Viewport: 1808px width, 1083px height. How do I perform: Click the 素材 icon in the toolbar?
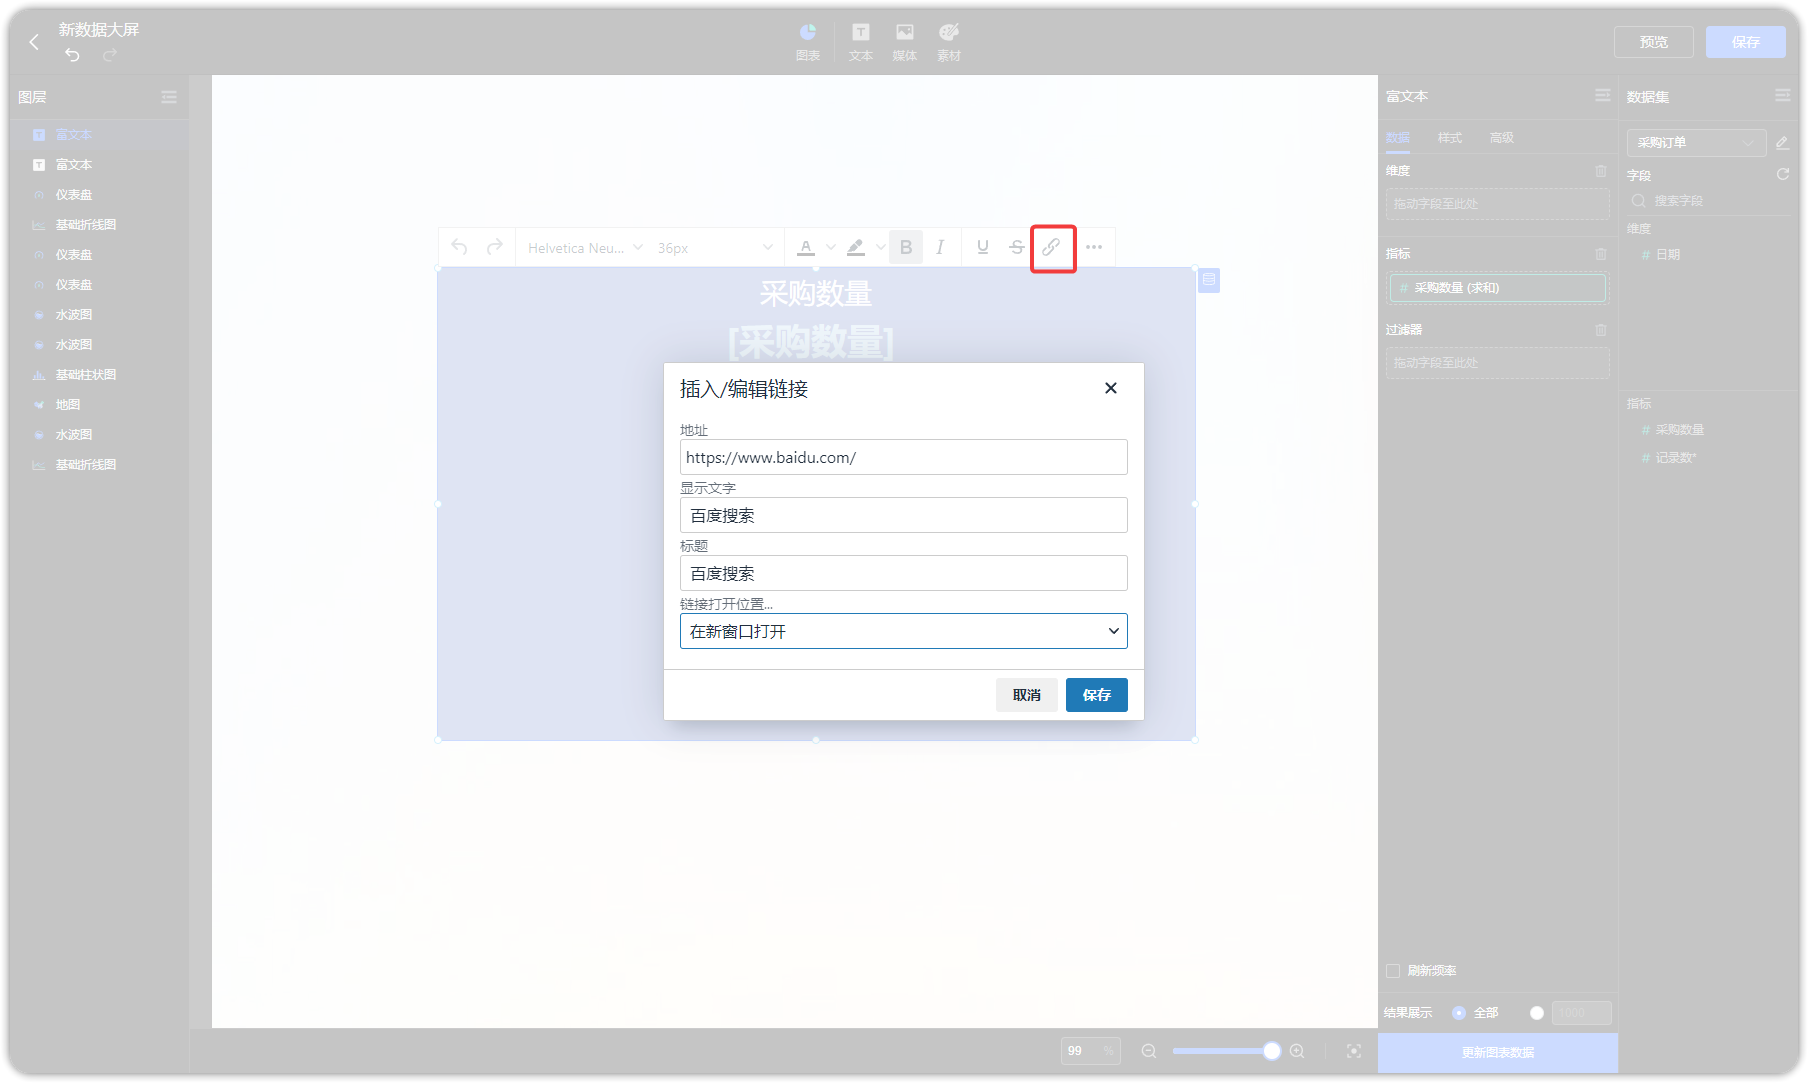(948, 41)
